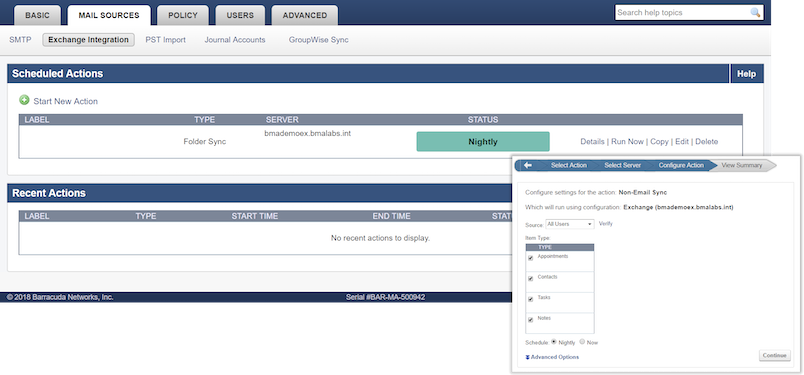The image size is (804, 375).
Task: Choose the Now schedule option
Action: [582, 342]
